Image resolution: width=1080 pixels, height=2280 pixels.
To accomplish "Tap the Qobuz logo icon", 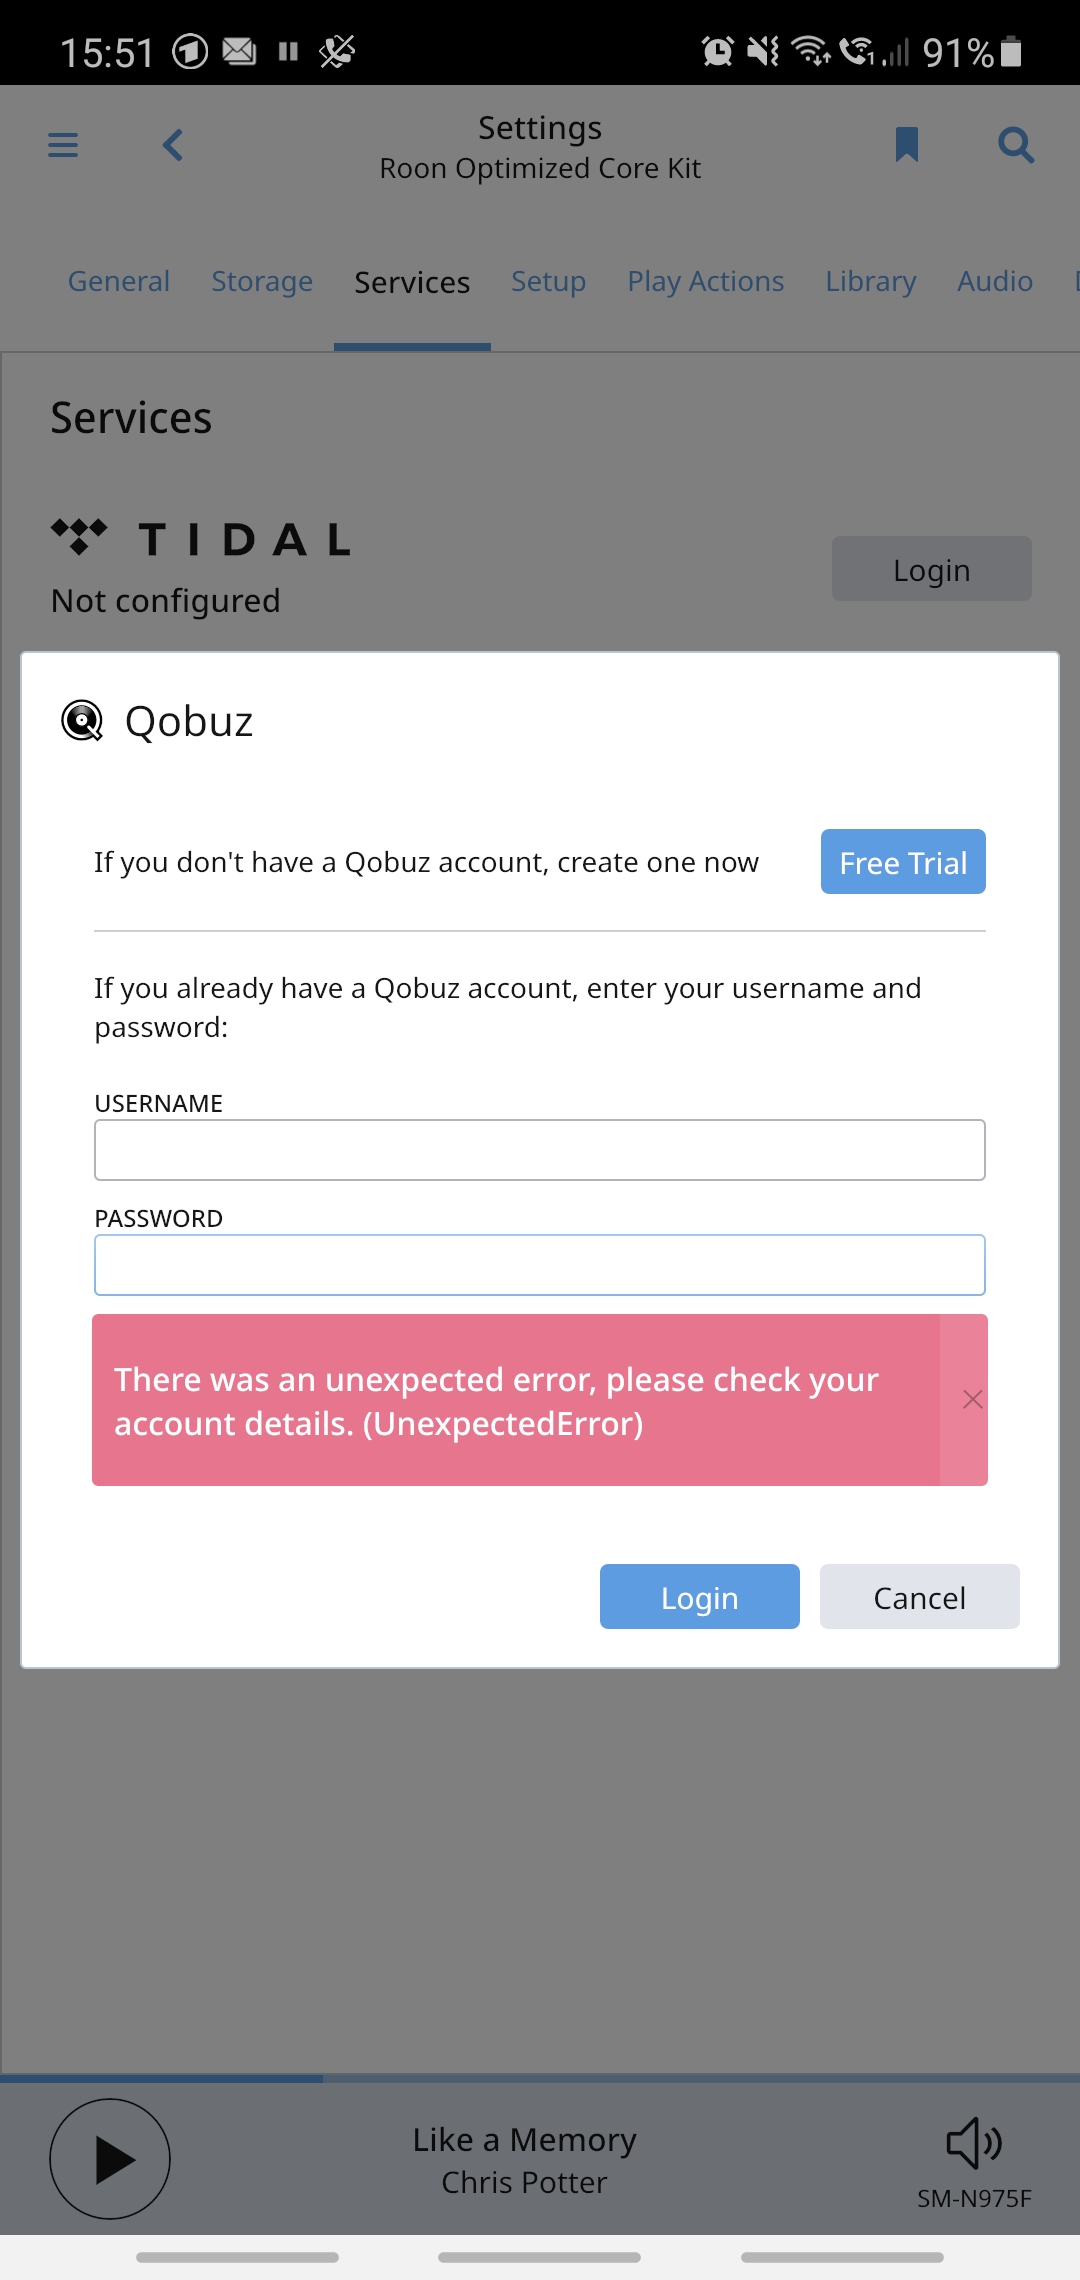I will pyautogui.click(x=82, y=721).
